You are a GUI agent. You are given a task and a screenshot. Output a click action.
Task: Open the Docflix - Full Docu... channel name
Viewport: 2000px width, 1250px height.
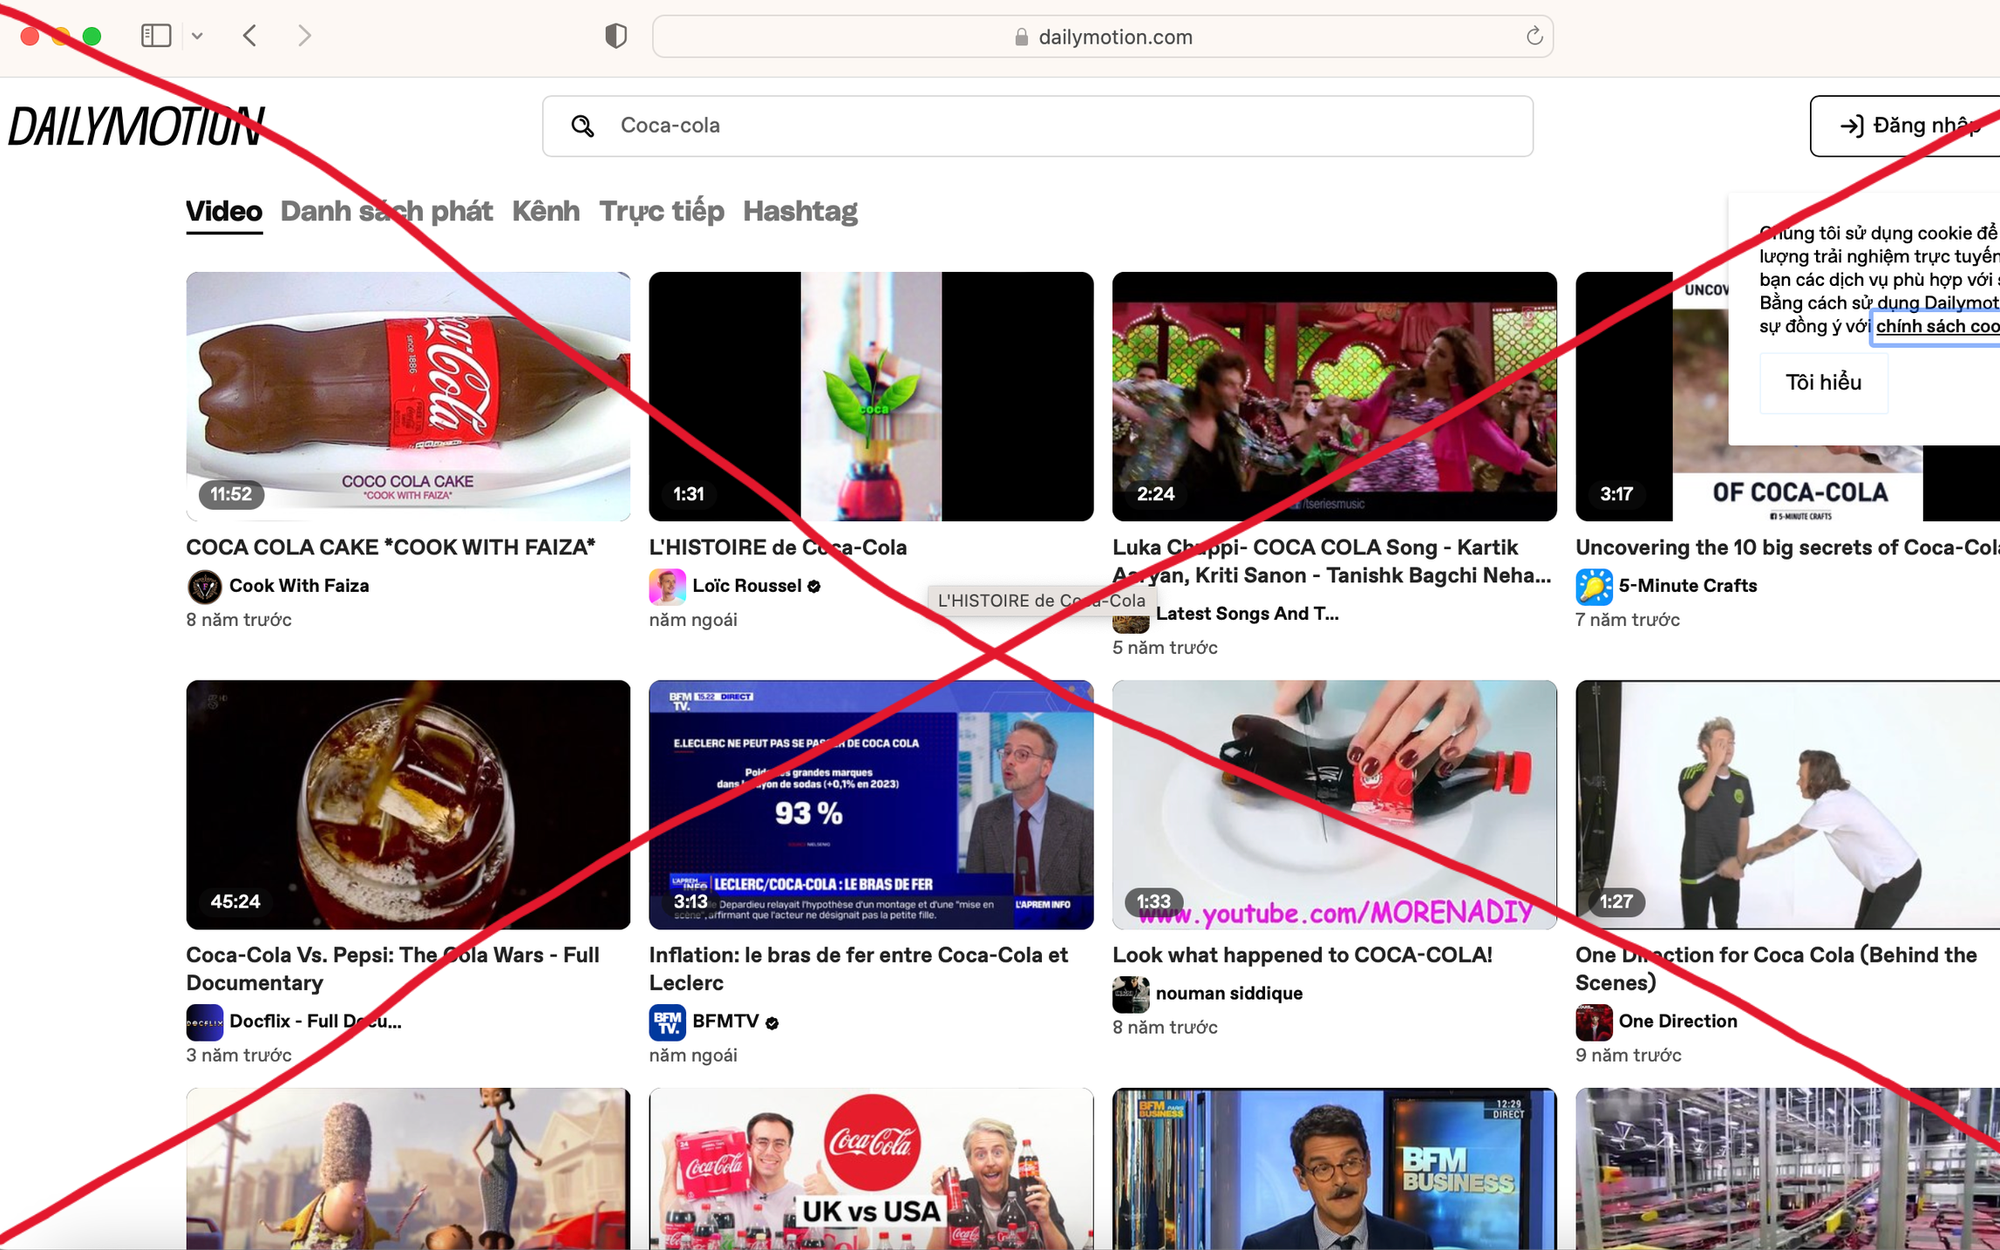coord(315,1021)
